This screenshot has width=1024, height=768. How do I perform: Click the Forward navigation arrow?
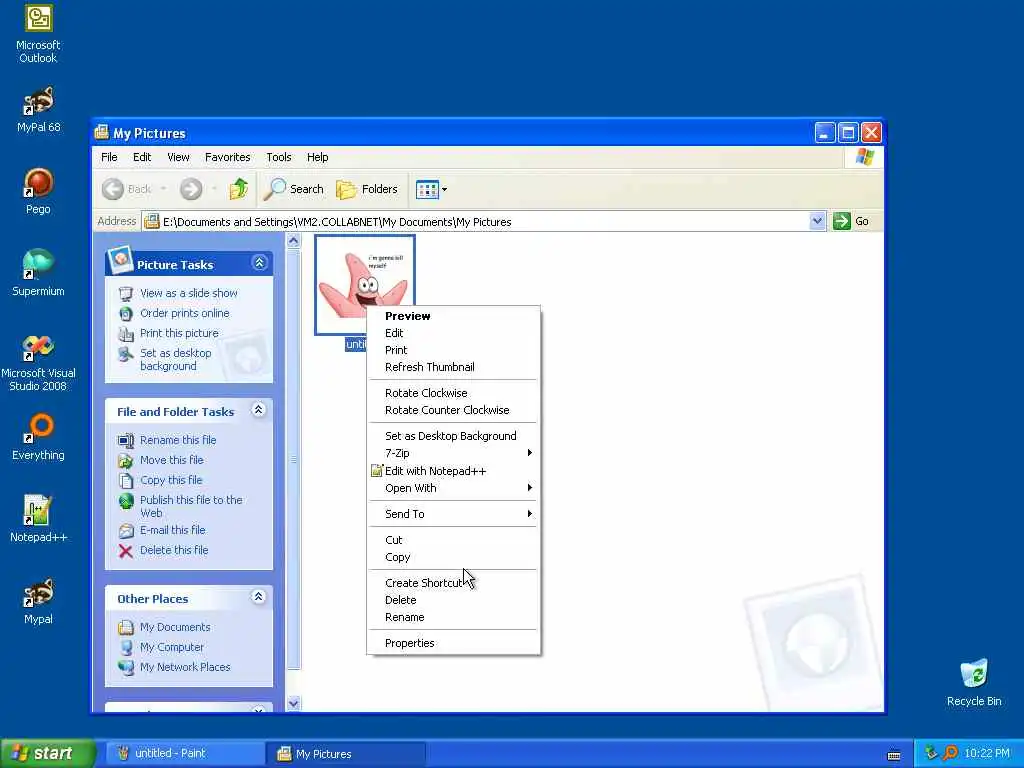coord(191,189)
